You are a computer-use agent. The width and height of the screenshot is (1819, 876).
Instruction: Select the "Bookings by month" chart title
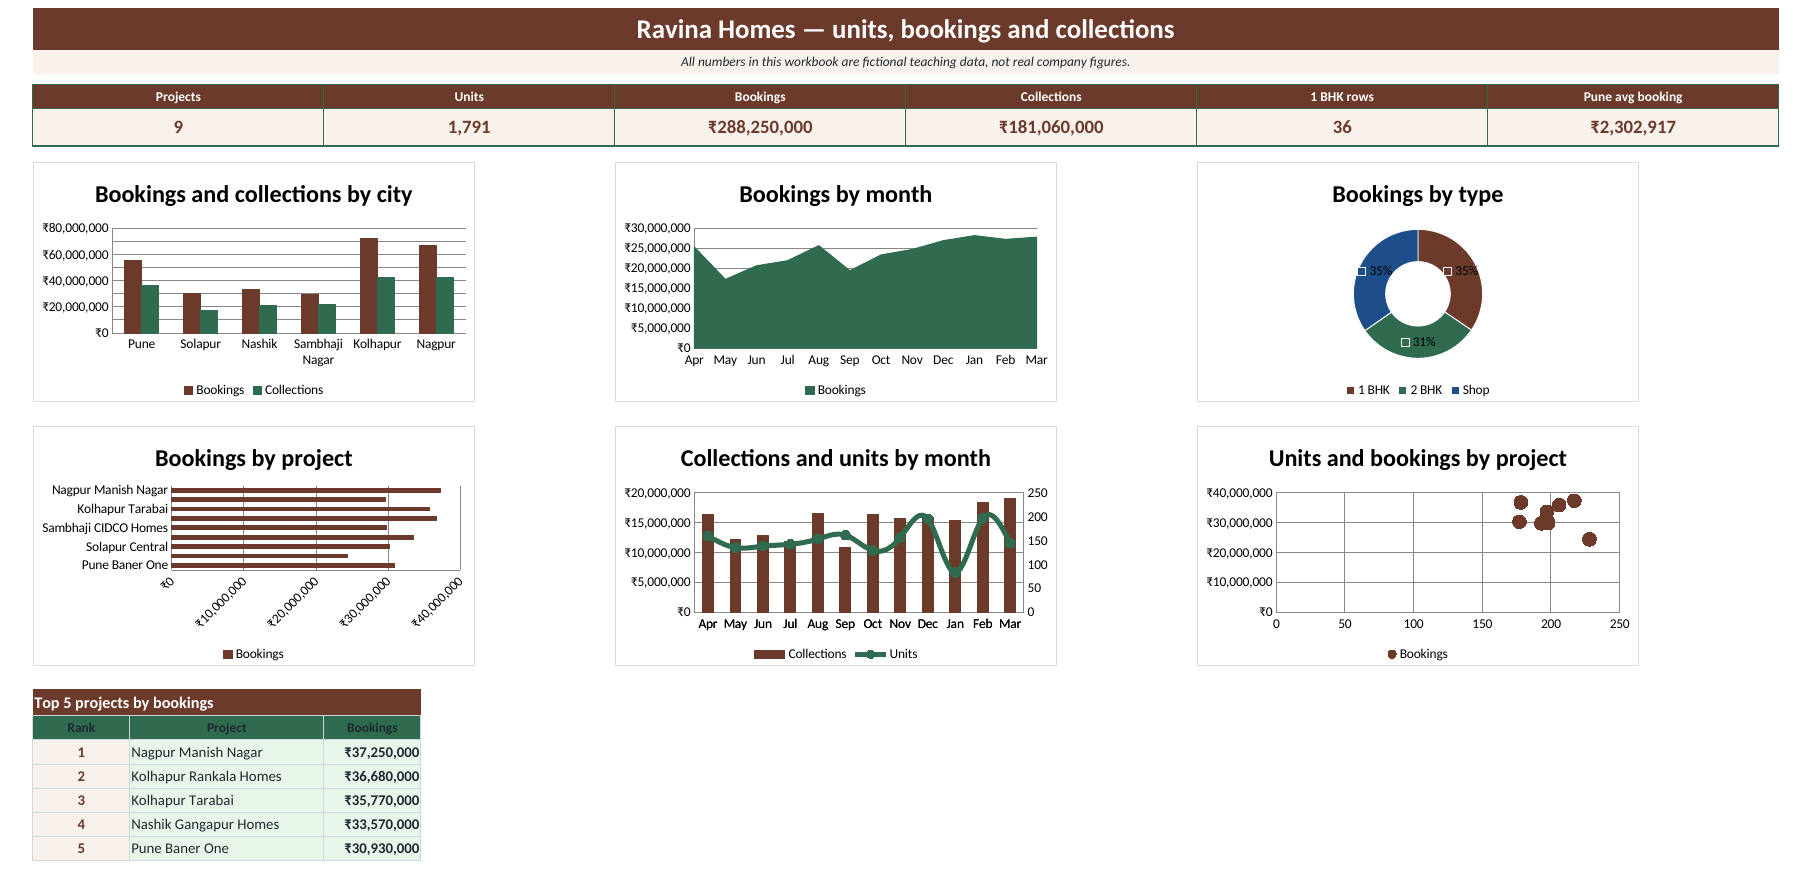coord(836,194)
